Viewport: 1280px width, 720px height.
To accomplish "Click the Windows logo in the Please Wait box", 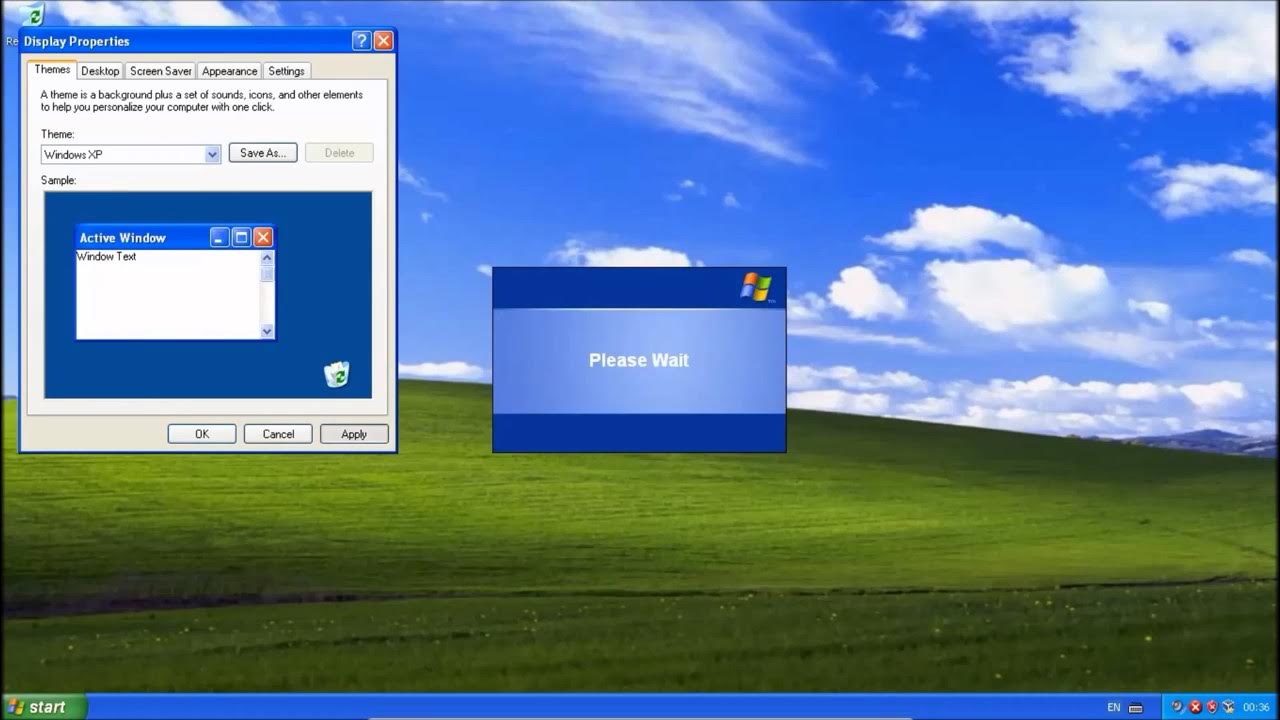I will (x=756, y=287).
